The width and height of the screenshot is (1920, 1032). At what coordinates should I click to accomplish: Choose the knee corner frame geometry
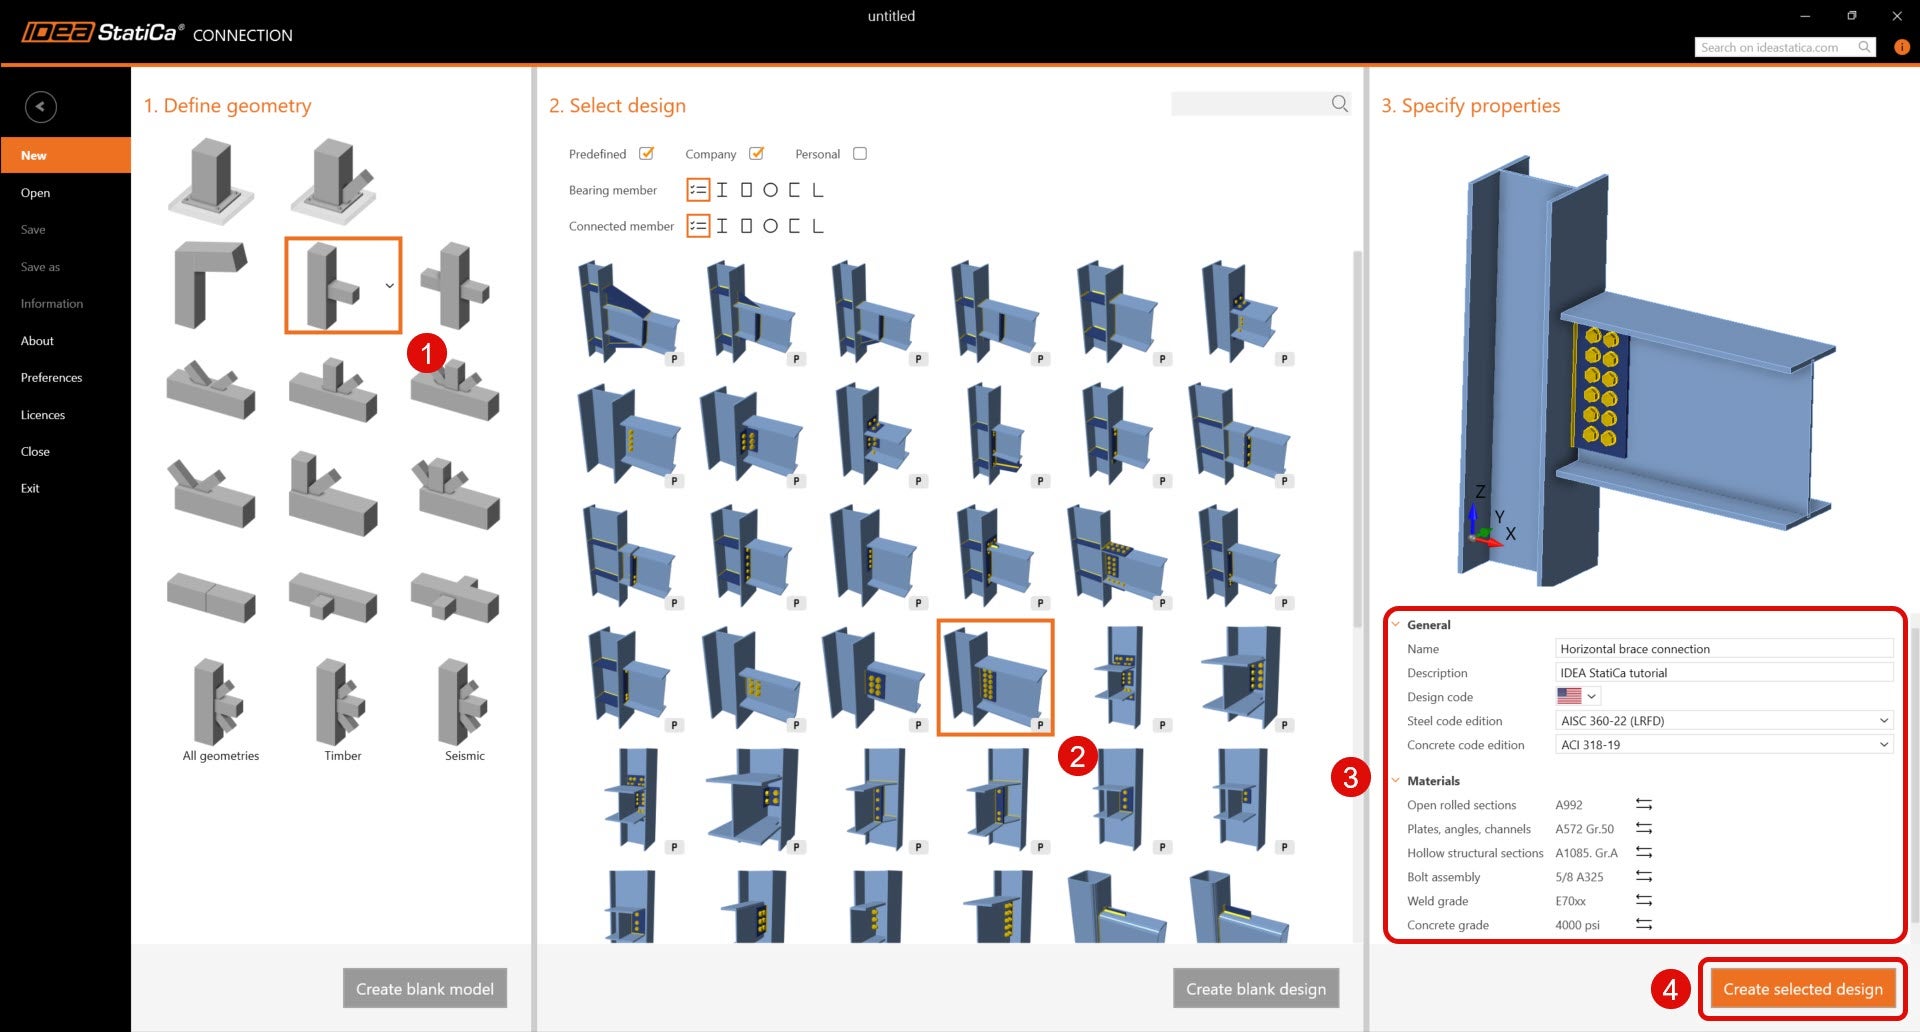pyautogui.click(x=211, y=285)
